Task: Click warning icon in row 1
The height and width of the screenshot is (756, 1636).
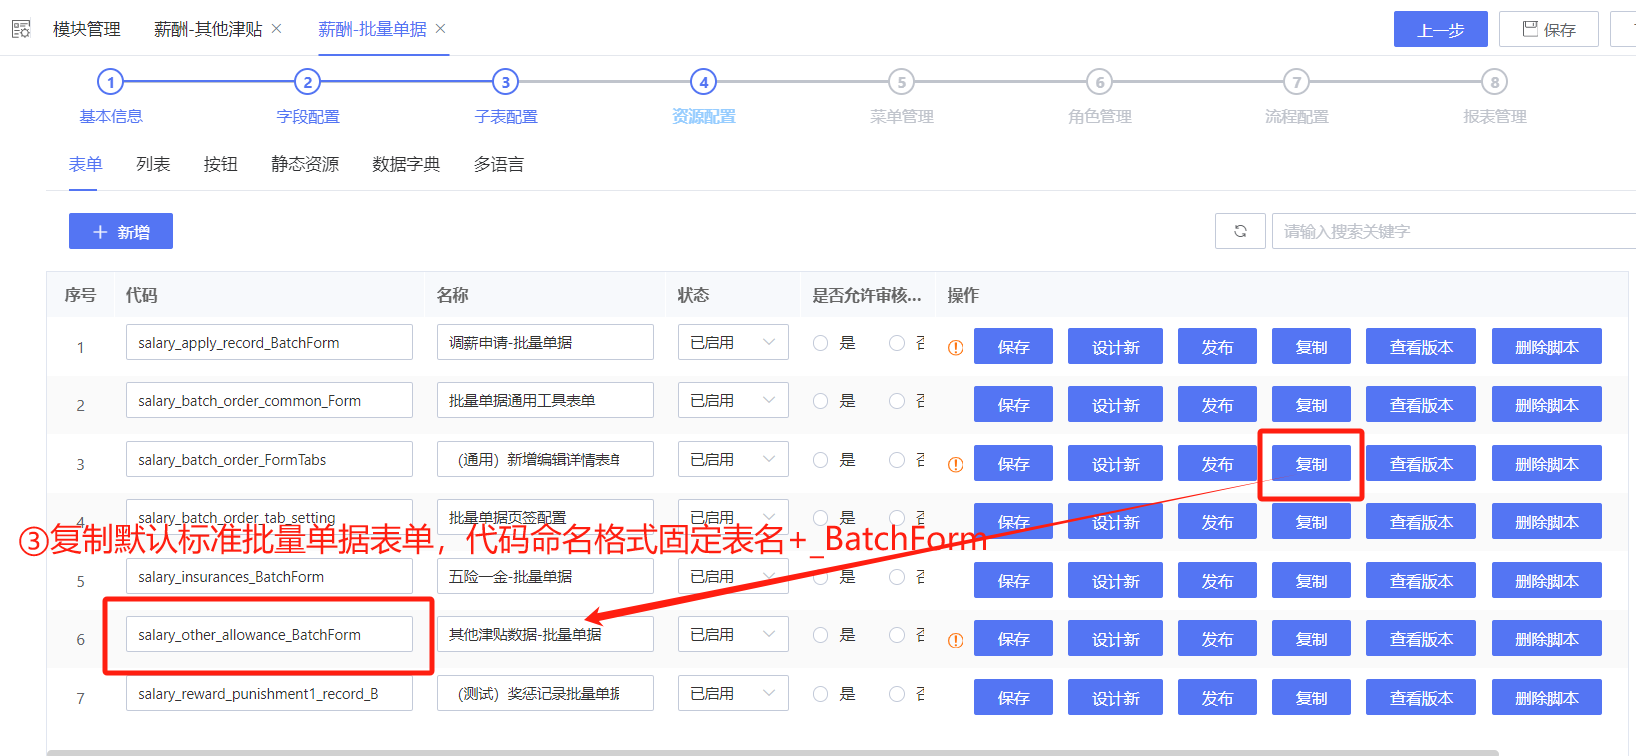Action: [x=955, y=348]
